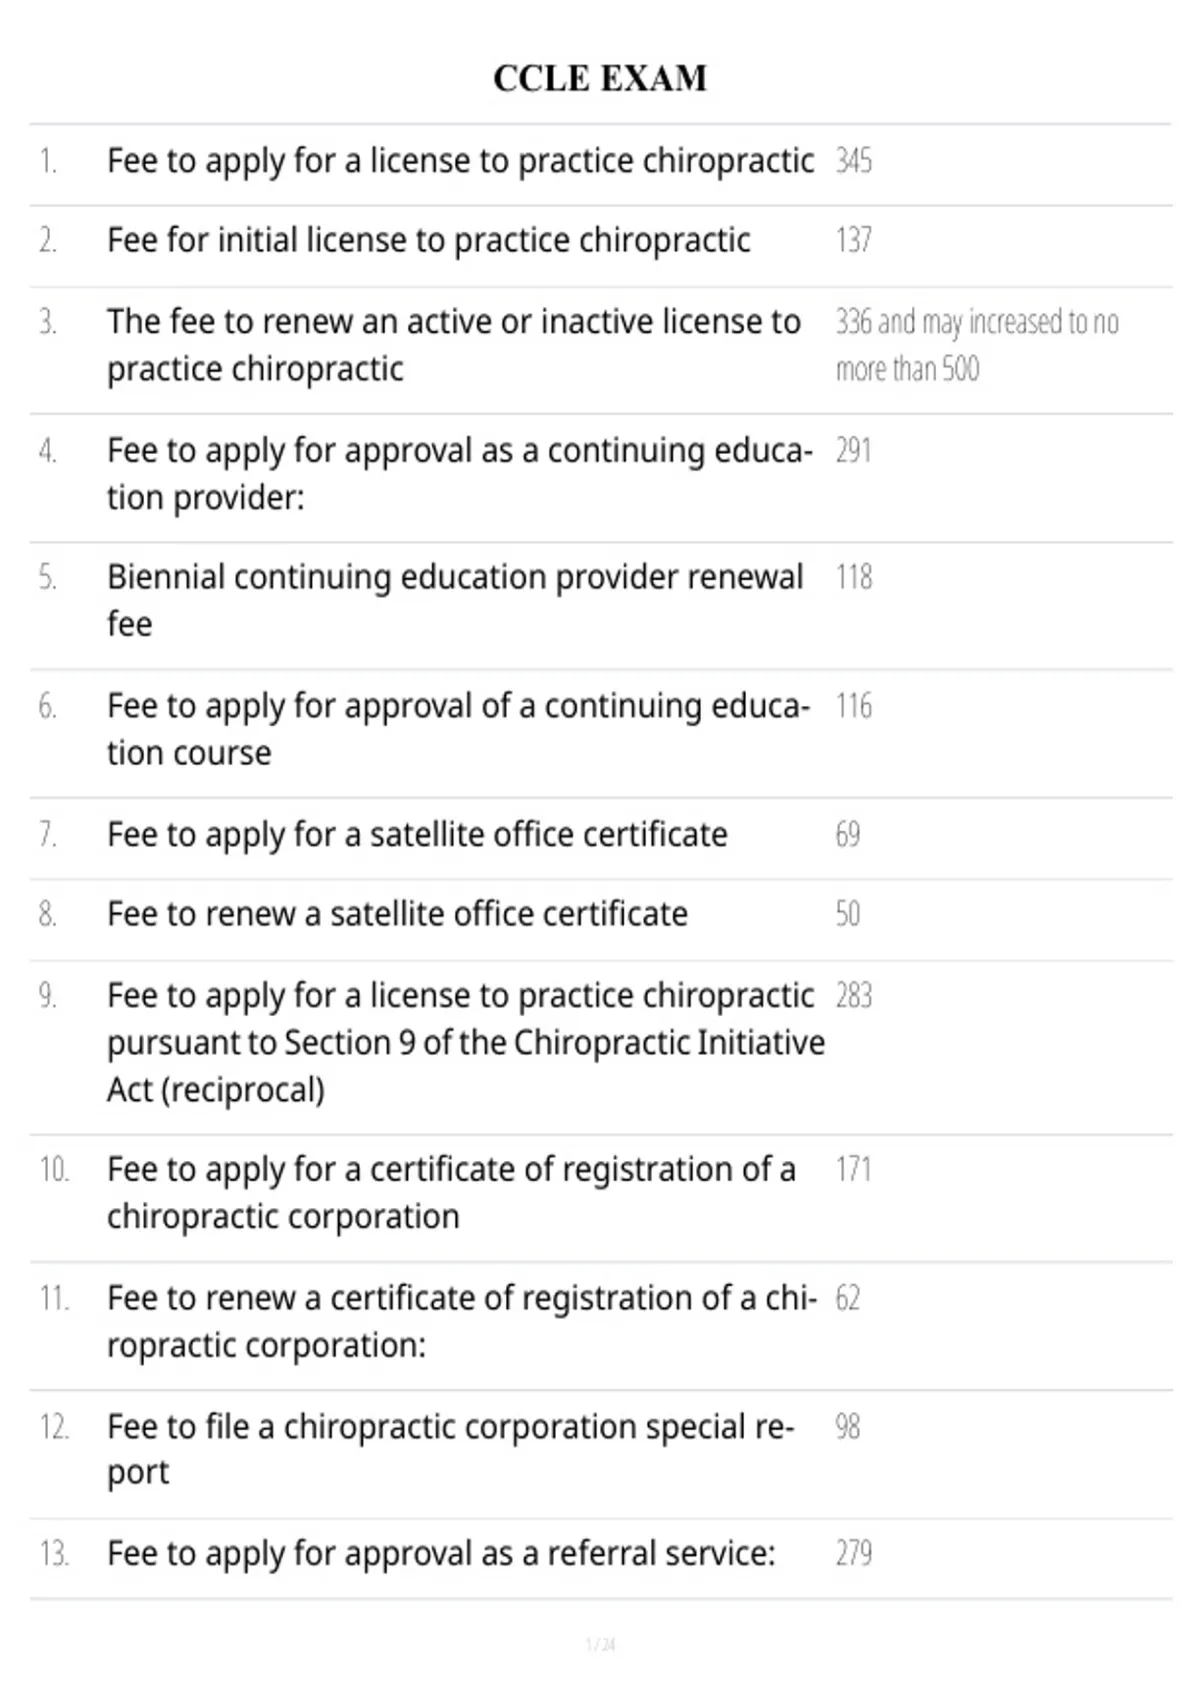Select chiropractic corporation registration certificate question
Screen dimensions: 1200x1700
pos(451,1193)
